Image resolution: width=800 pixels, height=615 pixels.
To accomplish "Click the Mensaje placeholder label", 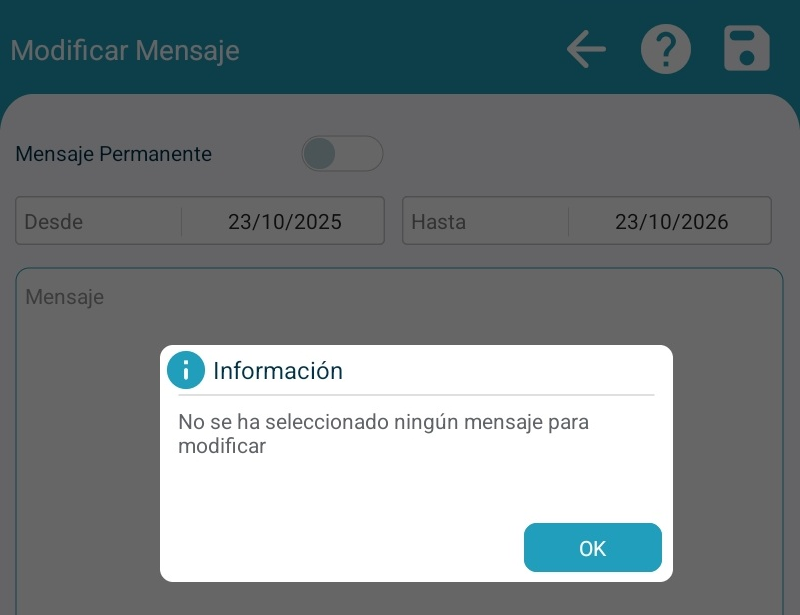I will click(x=65, y=297).
